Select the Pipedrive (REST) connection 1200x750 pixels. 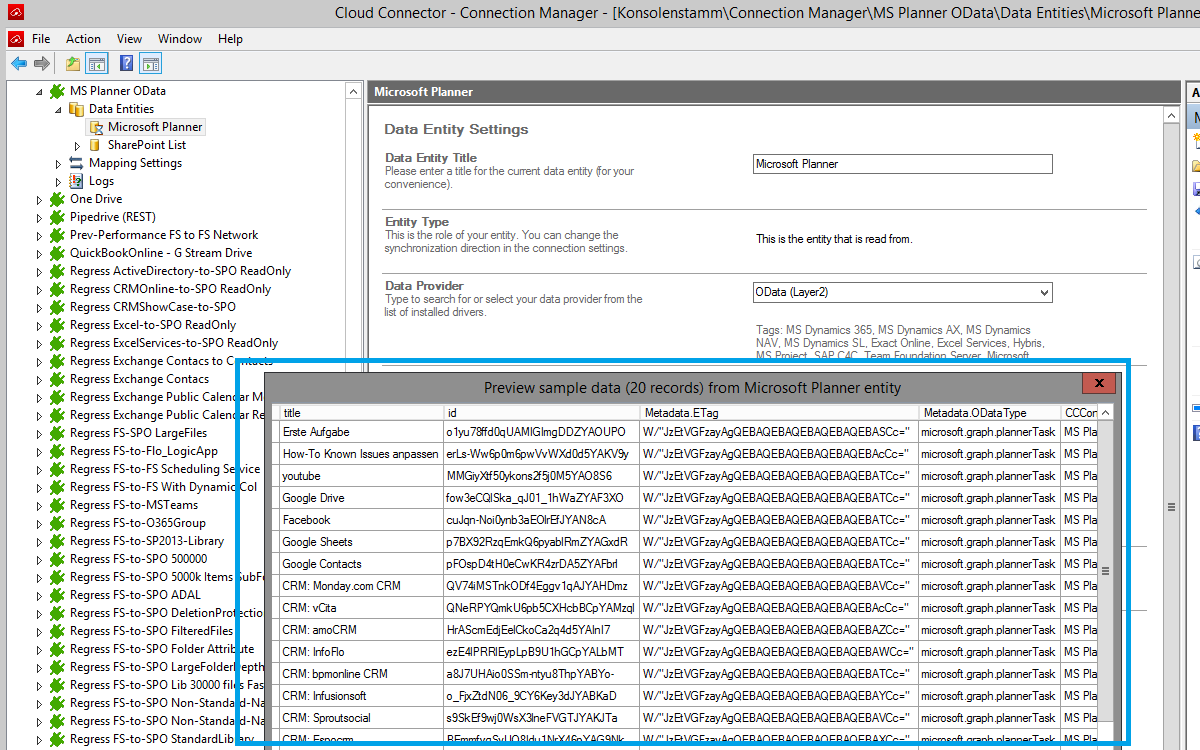point(112,217)
